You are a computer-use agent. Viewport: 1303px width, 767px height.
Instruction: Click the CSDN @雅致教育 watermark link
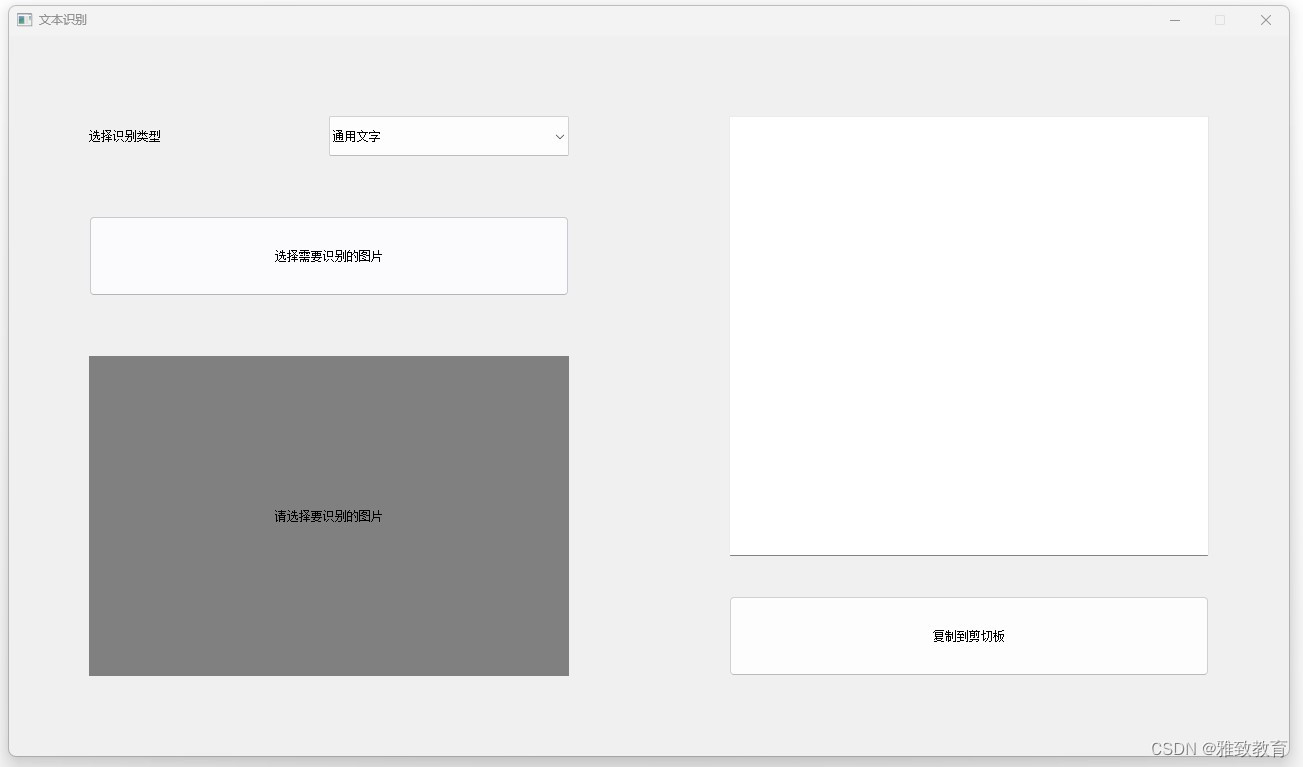[1219, 748]
